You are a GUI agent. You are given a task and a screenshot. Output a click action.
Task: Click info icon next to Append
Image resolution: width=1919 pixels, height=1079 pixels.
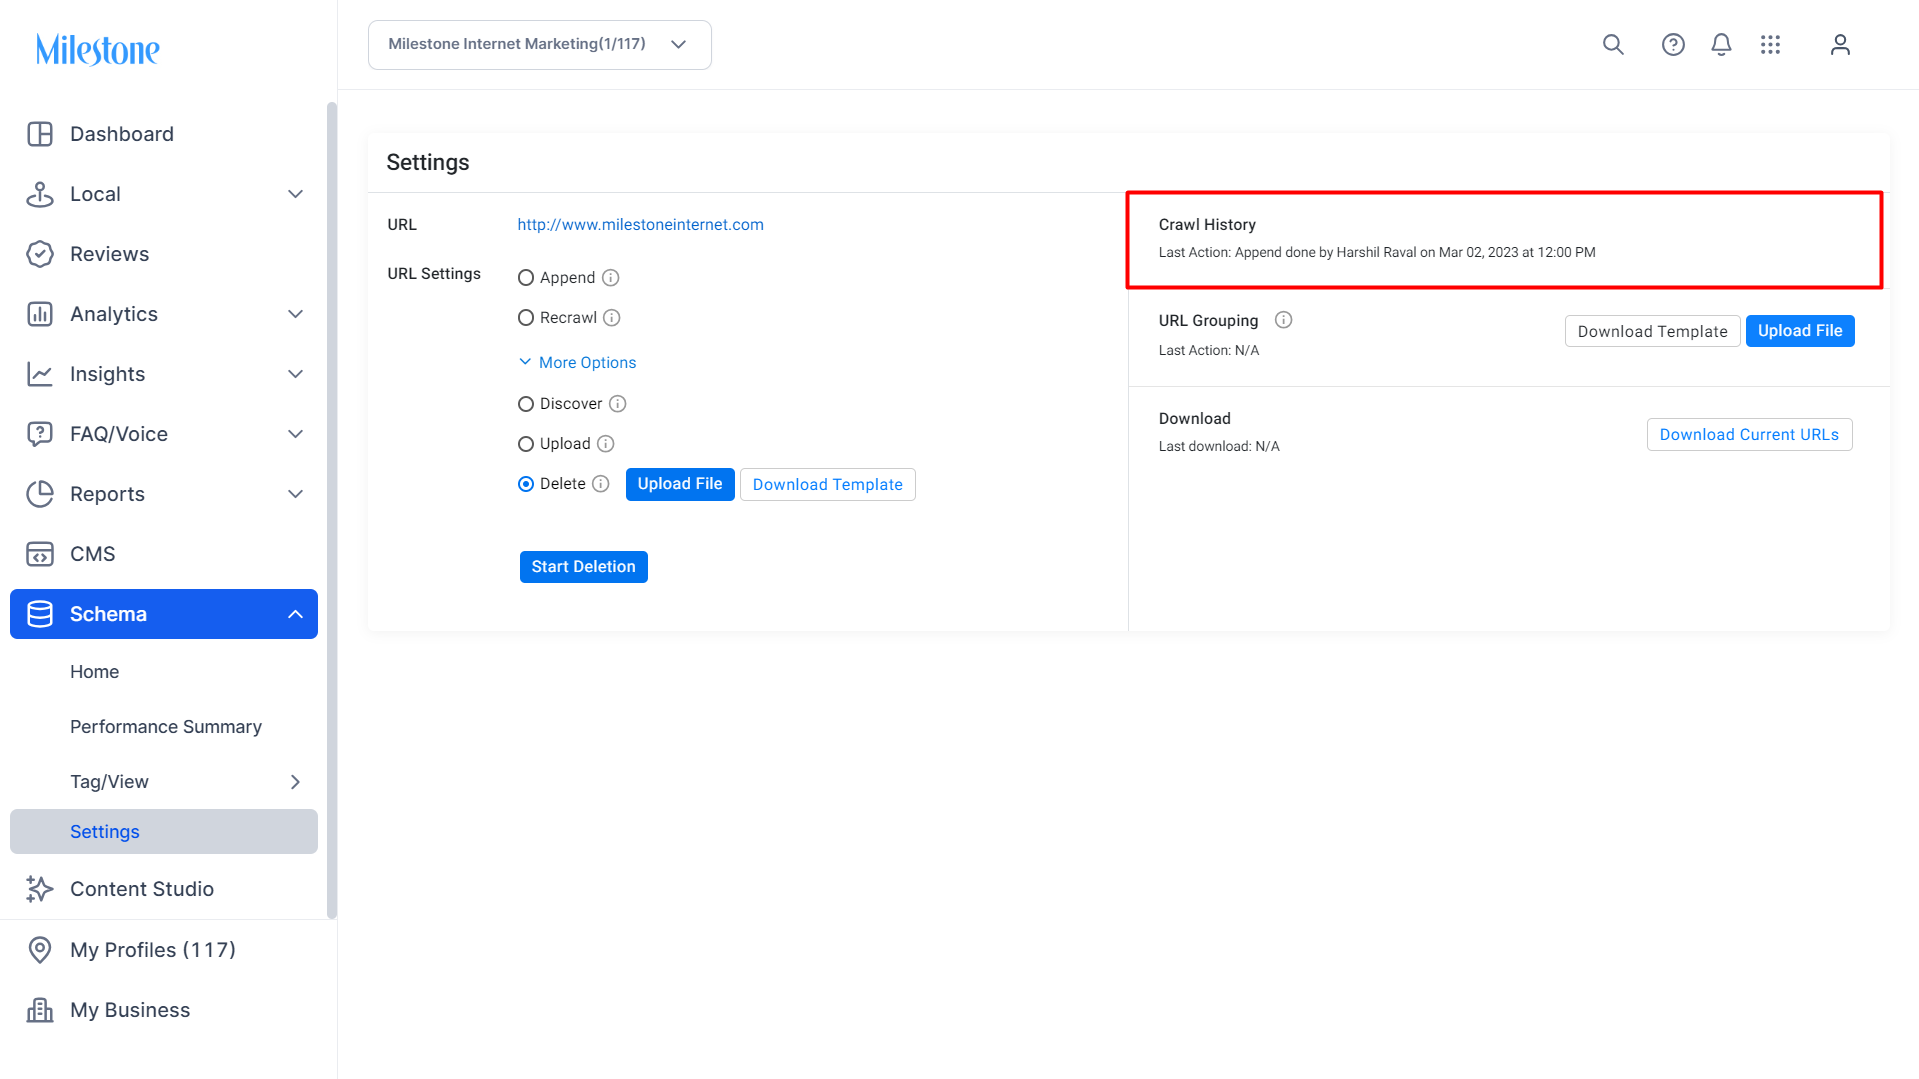[x=611, y=278]
